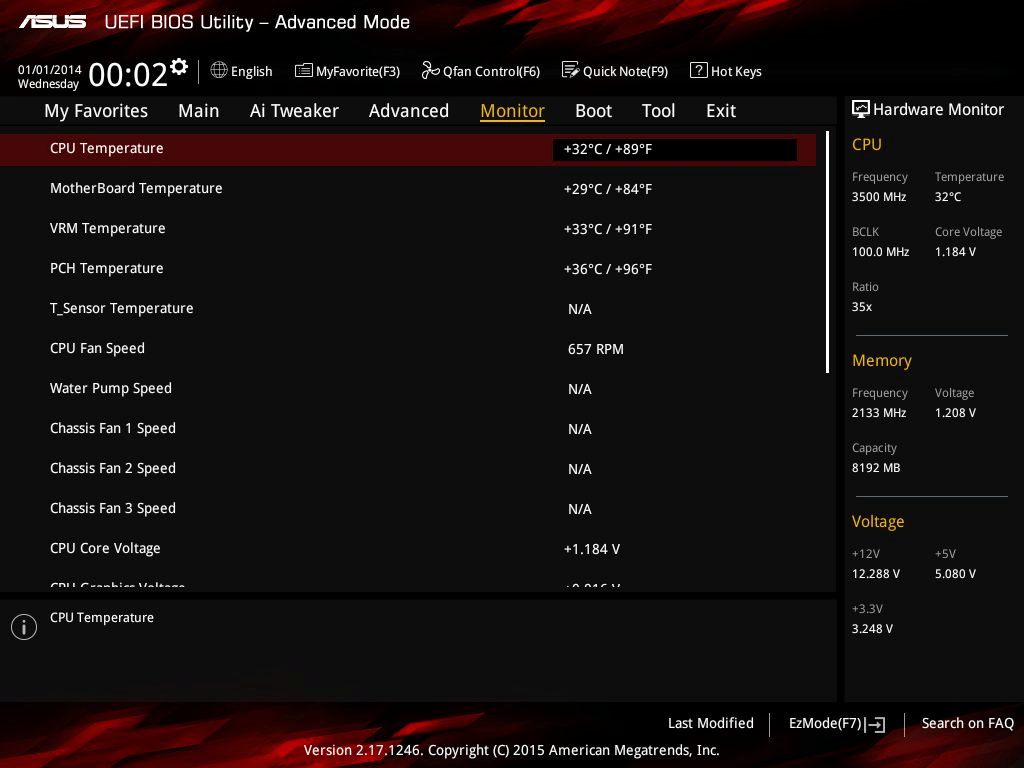The height and width of the screenshot is (768, 1024).
Task: Open the Ai Tweaker tab
Action: pyautogui.click(x=294, y=111)
